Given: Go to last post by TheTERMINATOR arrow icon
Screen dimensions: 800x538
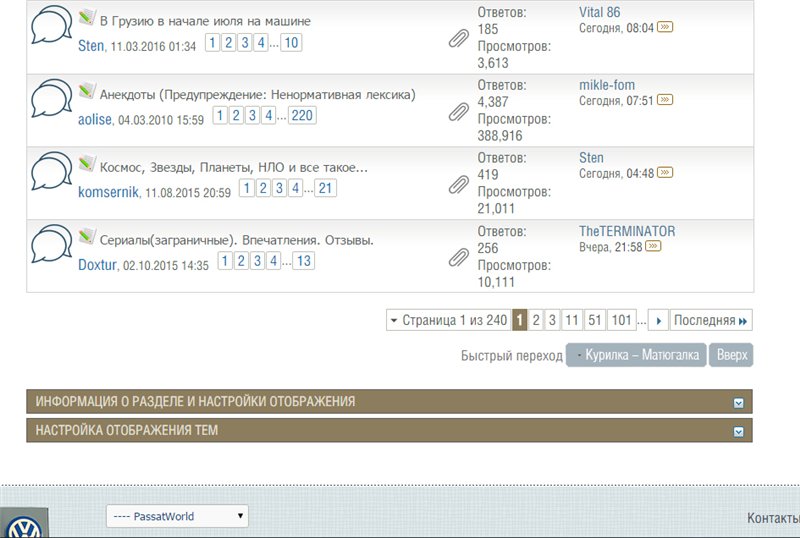Looking at the screenshot, I should [653, 247].
